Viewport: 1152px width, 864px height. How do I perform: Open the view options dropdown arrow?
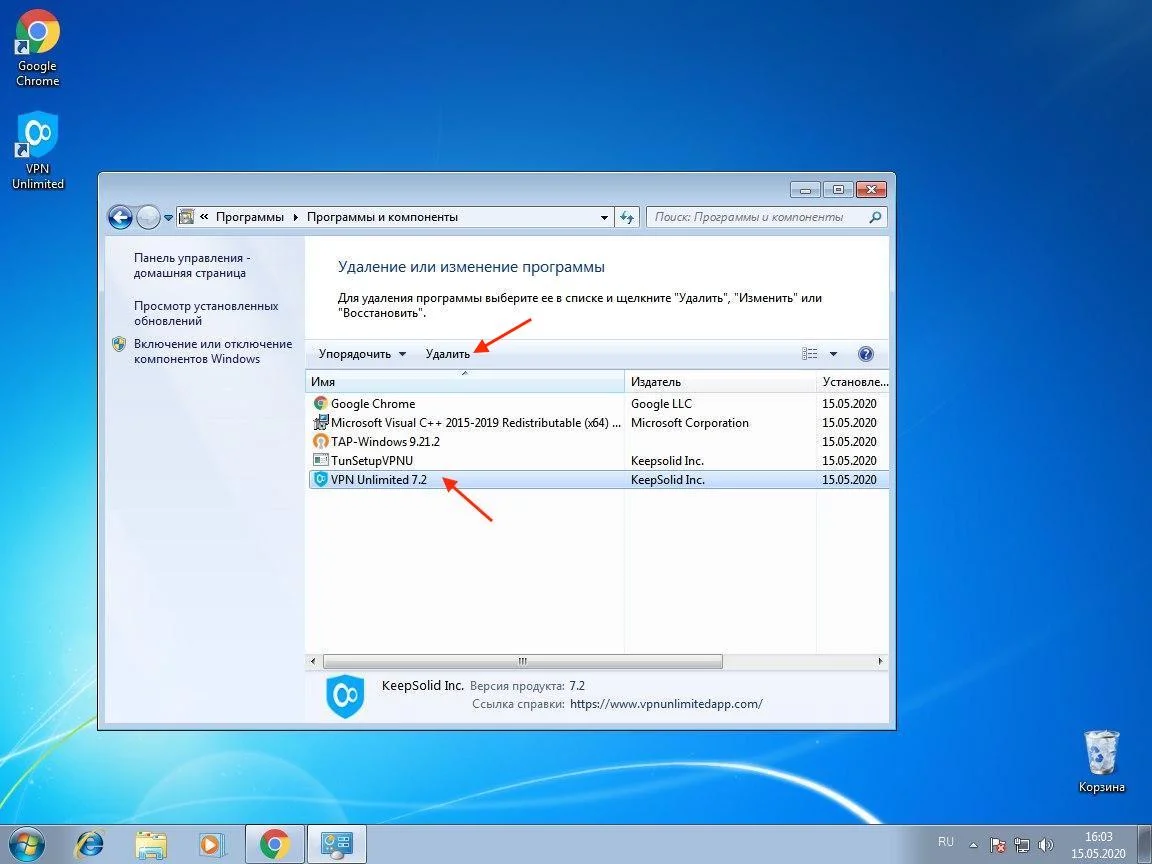pos(833,354)
